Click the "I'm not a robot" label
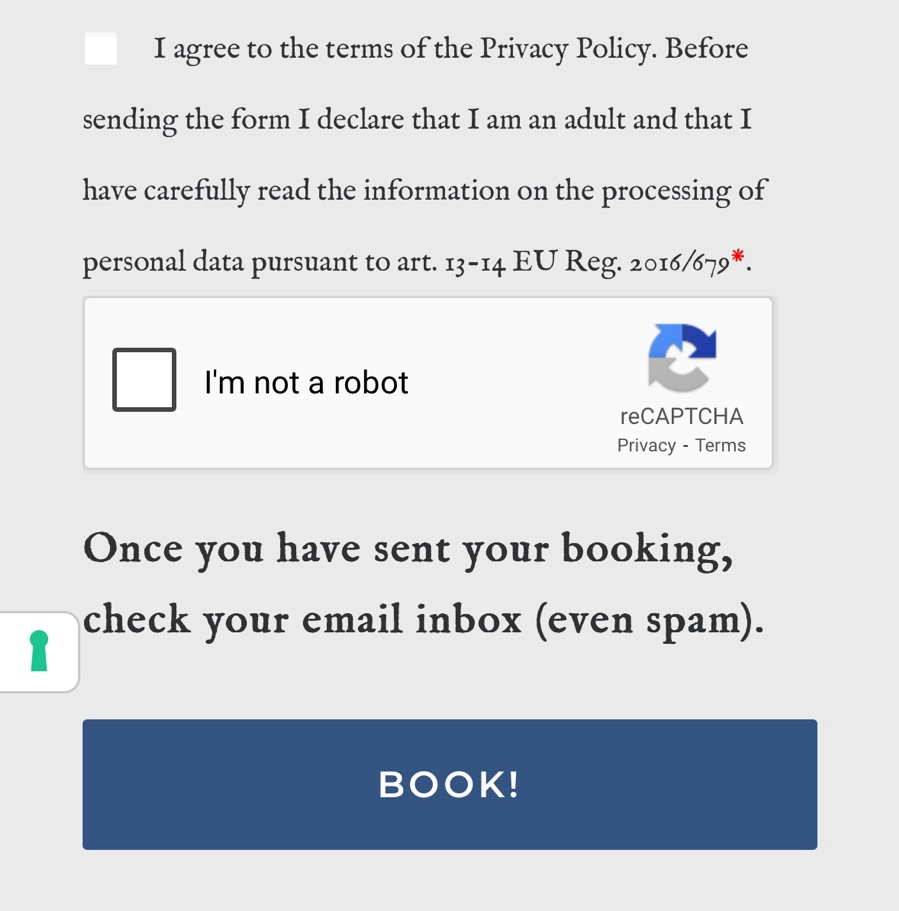The image size is (899, 911). tap(306, 383)
